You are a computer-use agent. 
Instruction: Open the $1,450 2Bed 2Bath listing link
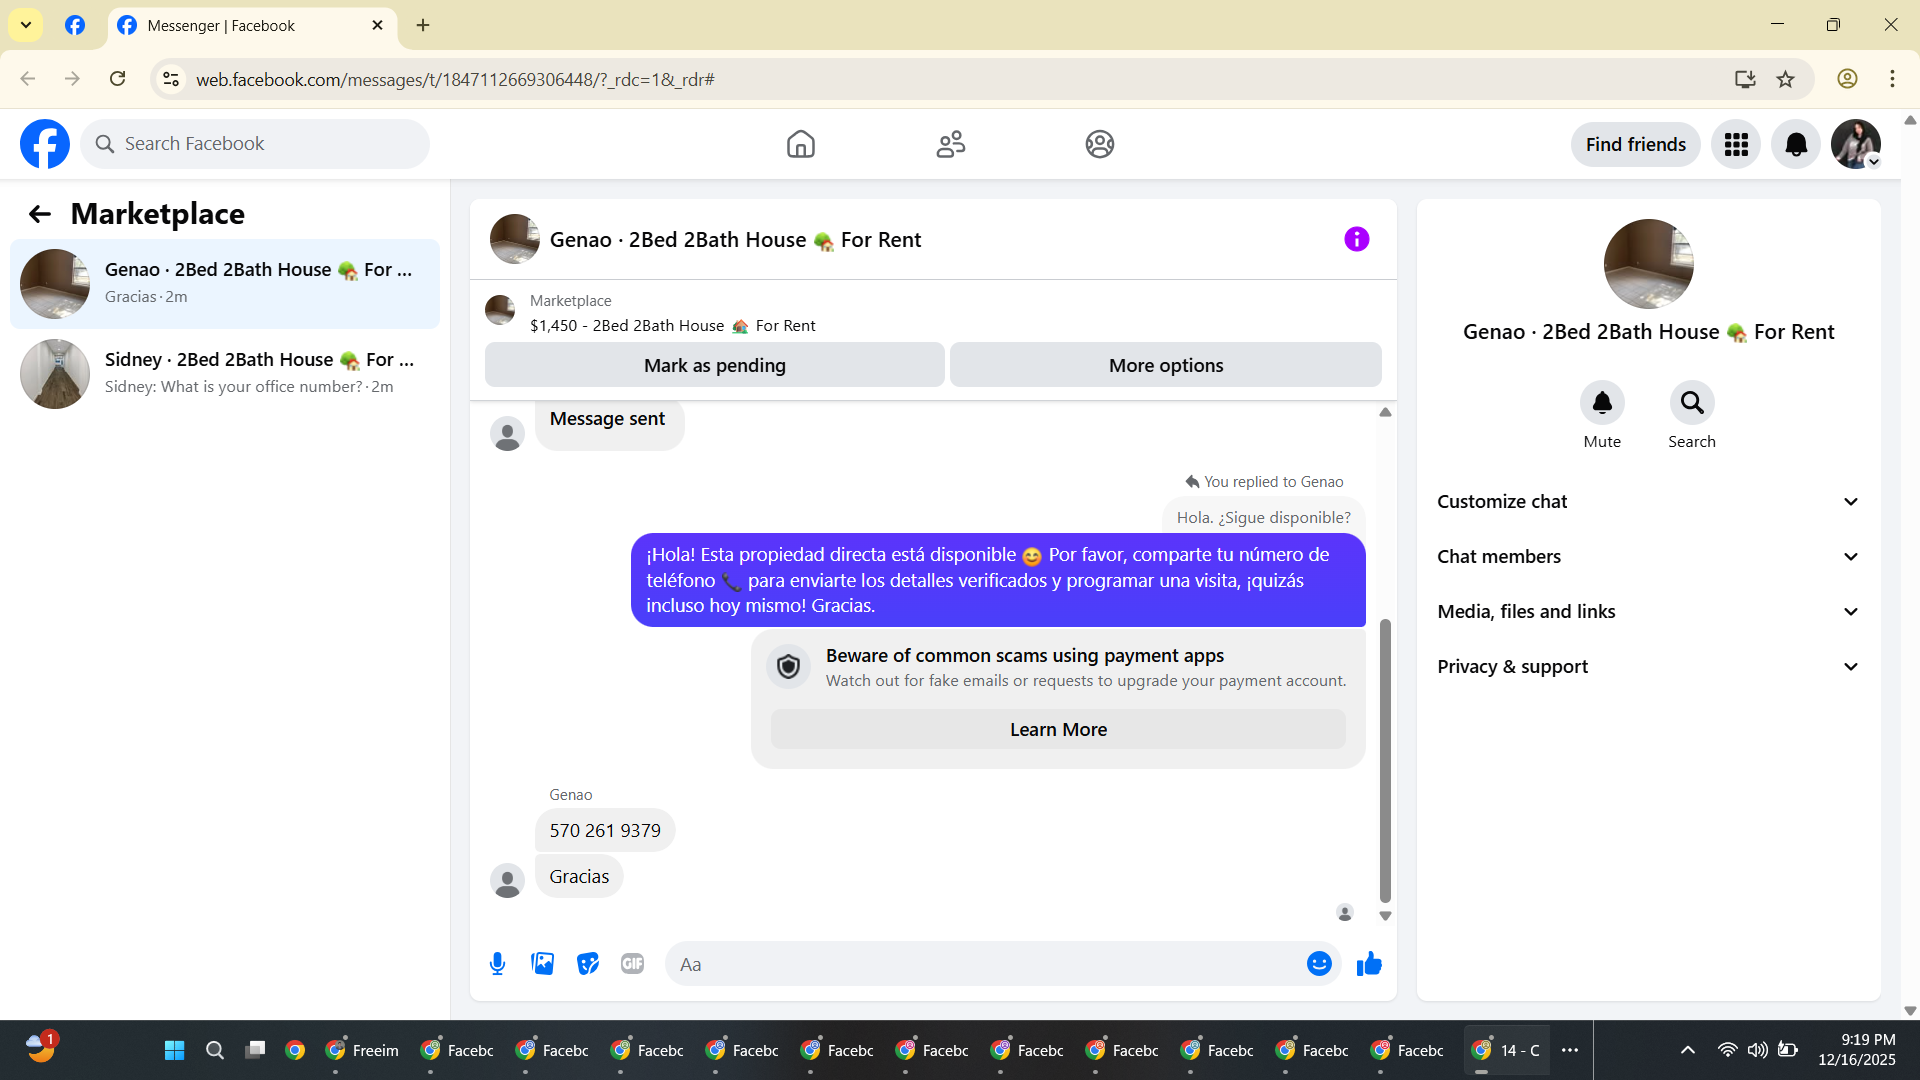tap(673, 326)
